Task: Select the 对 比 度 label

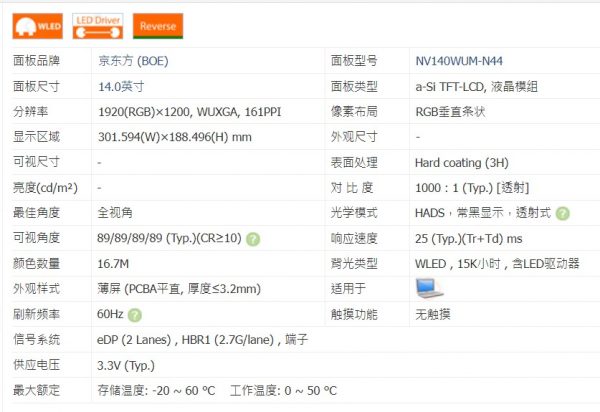Action: tap(352, 187)
